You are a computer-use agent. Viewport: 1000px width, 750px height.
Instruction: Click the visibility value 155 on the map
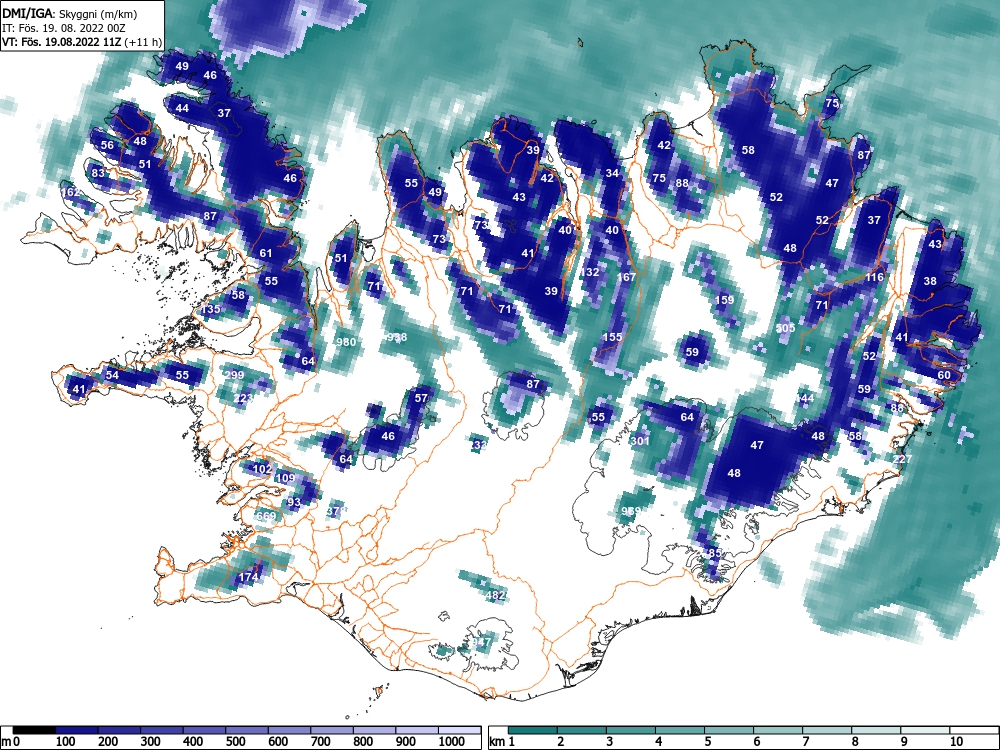pyautogui.click(x=612, y=337)
